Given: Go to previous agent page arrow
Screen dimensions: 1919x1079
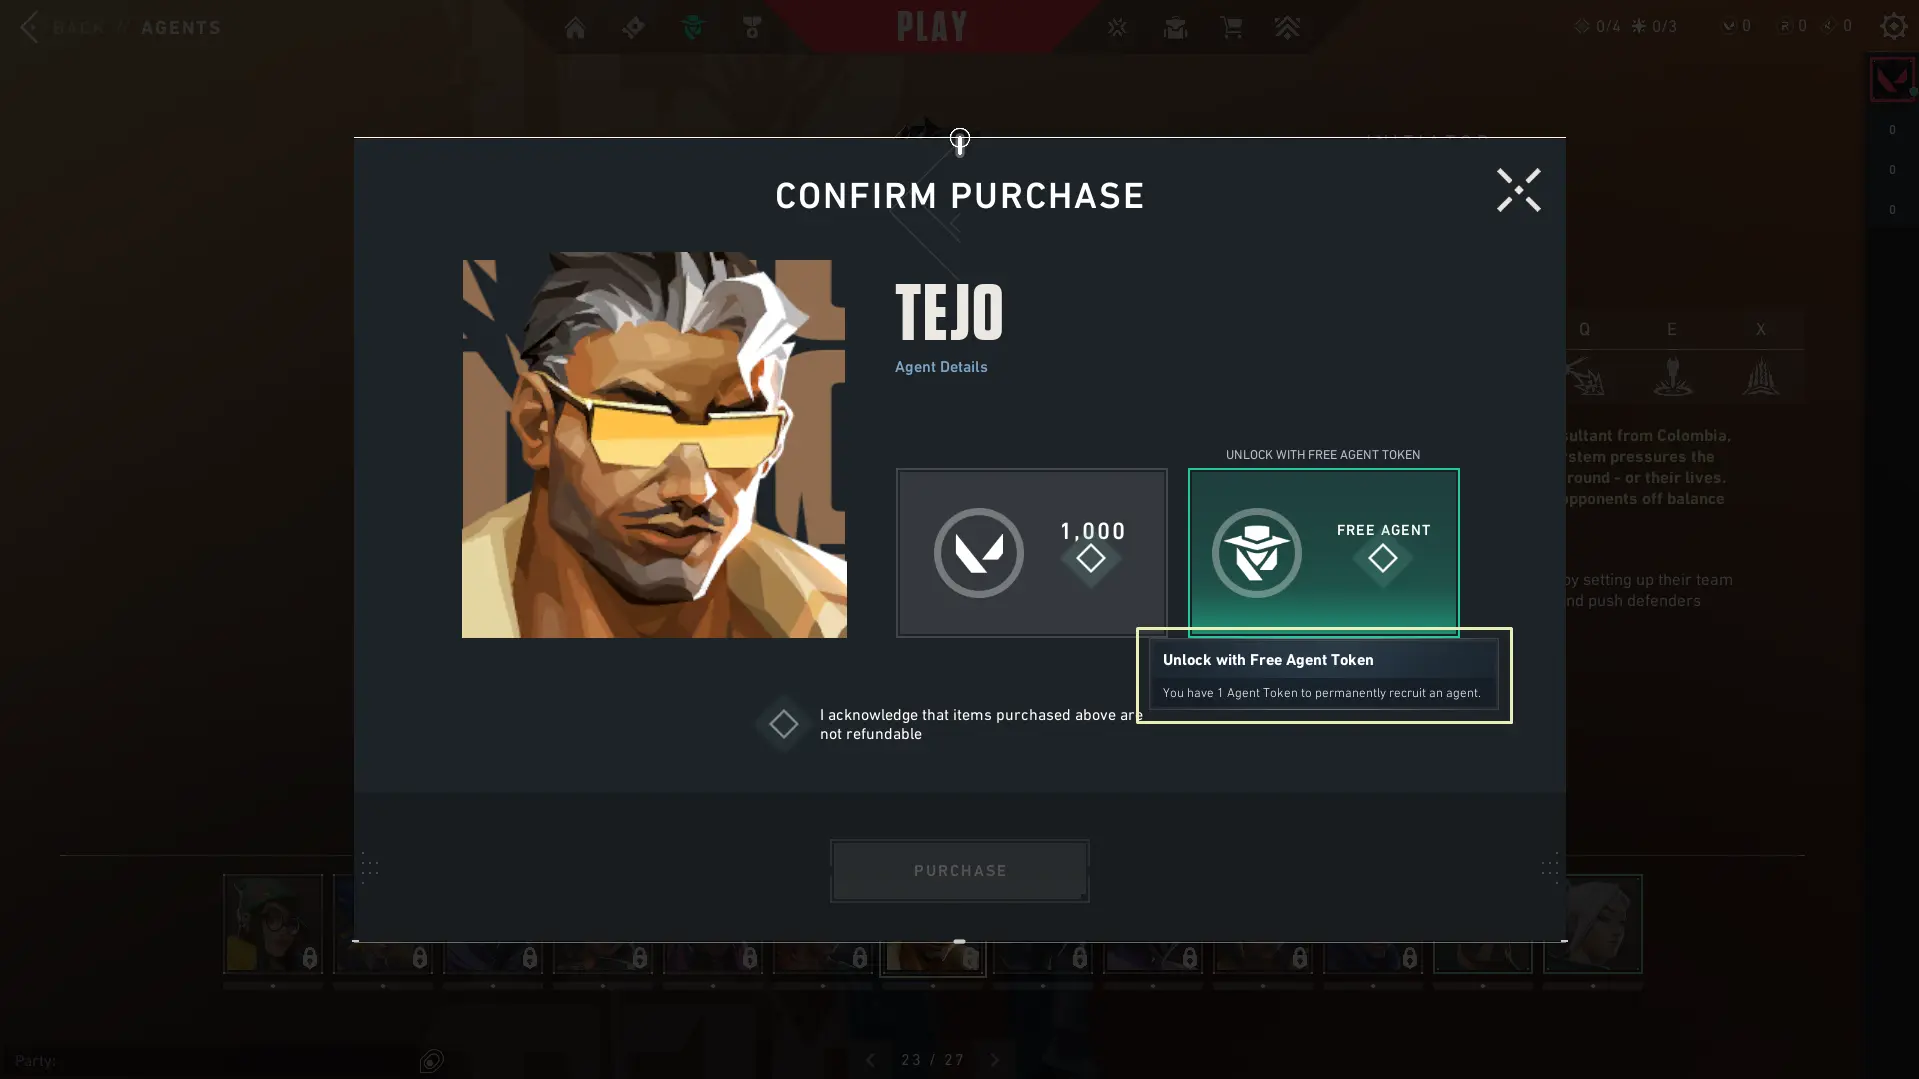Looking at the screenshot, I should (870, 1060).
